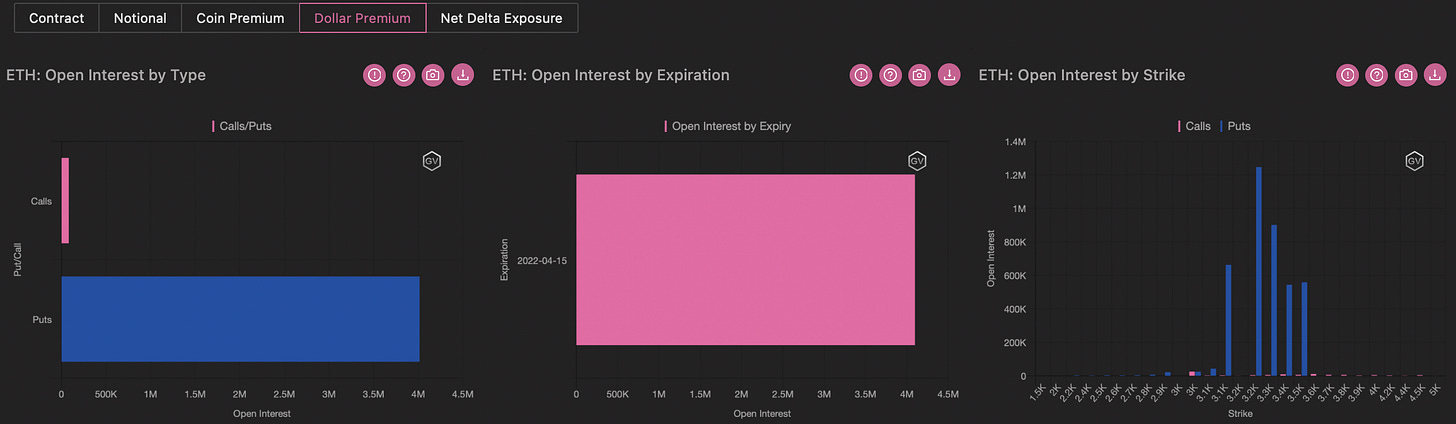Click the ETH: Open Interest by Expiration title
Viewport: 1456px width, 424px height.
click(612, 75)
